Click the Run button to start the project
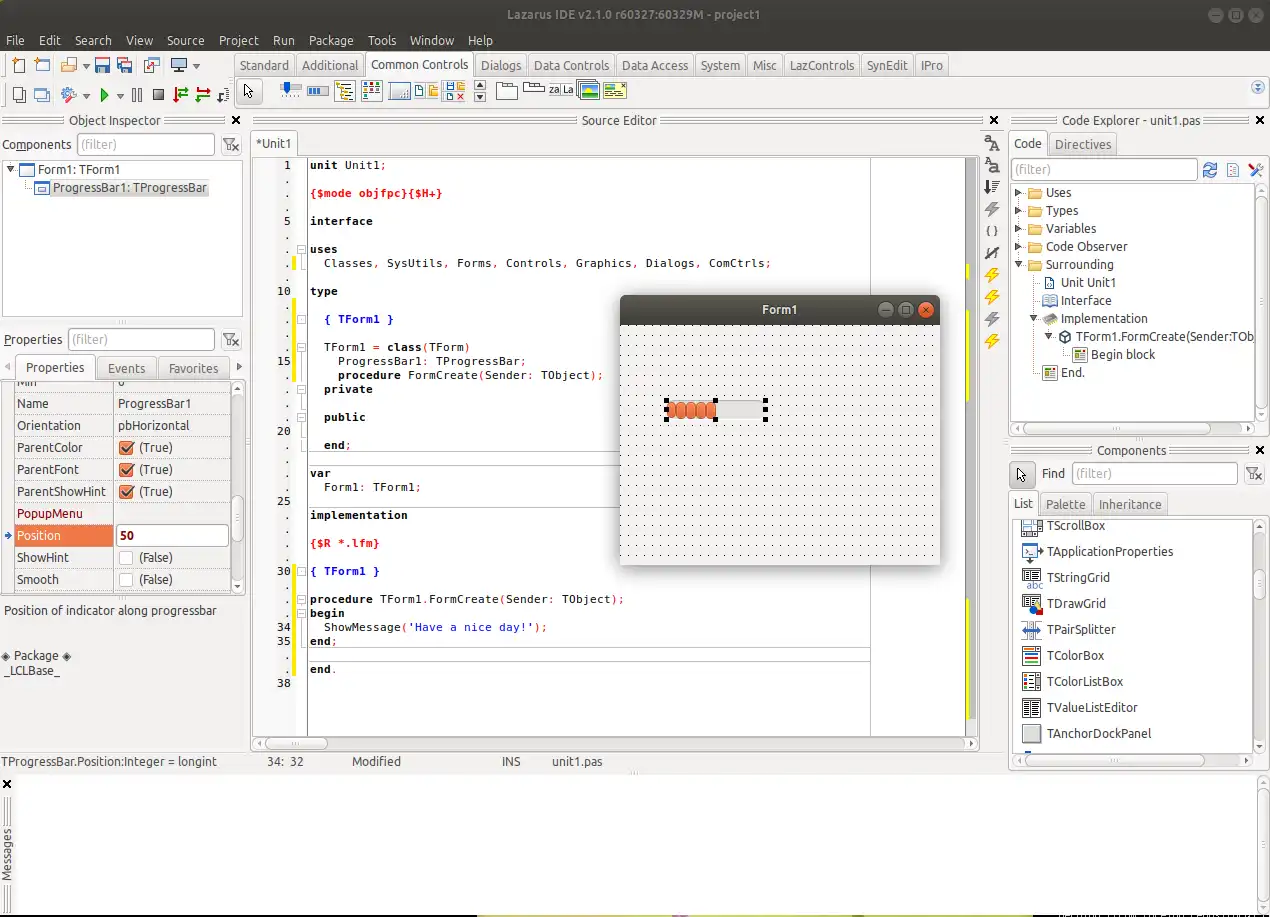 (x=105, y=94)
